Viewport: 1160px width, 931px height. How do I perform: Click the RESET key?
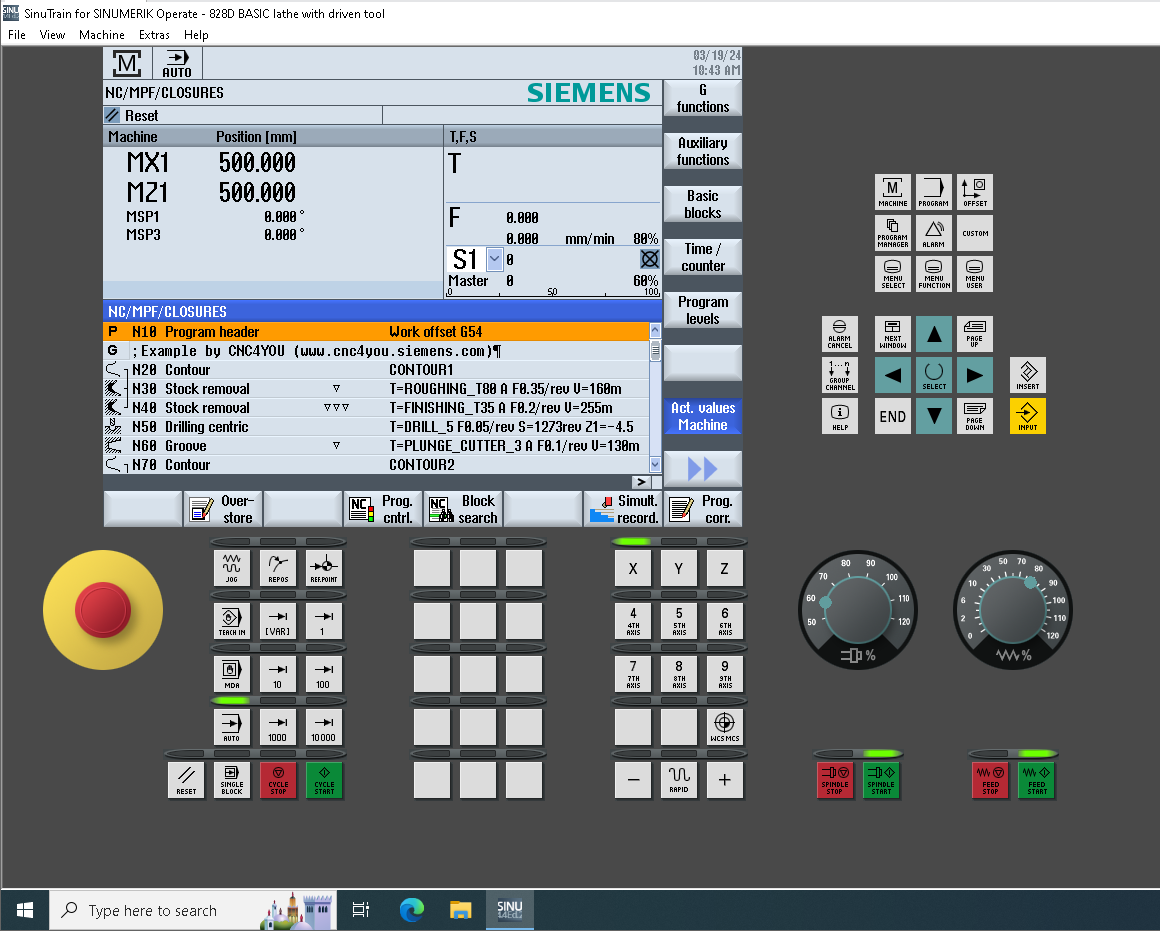[x=186, y=781]
